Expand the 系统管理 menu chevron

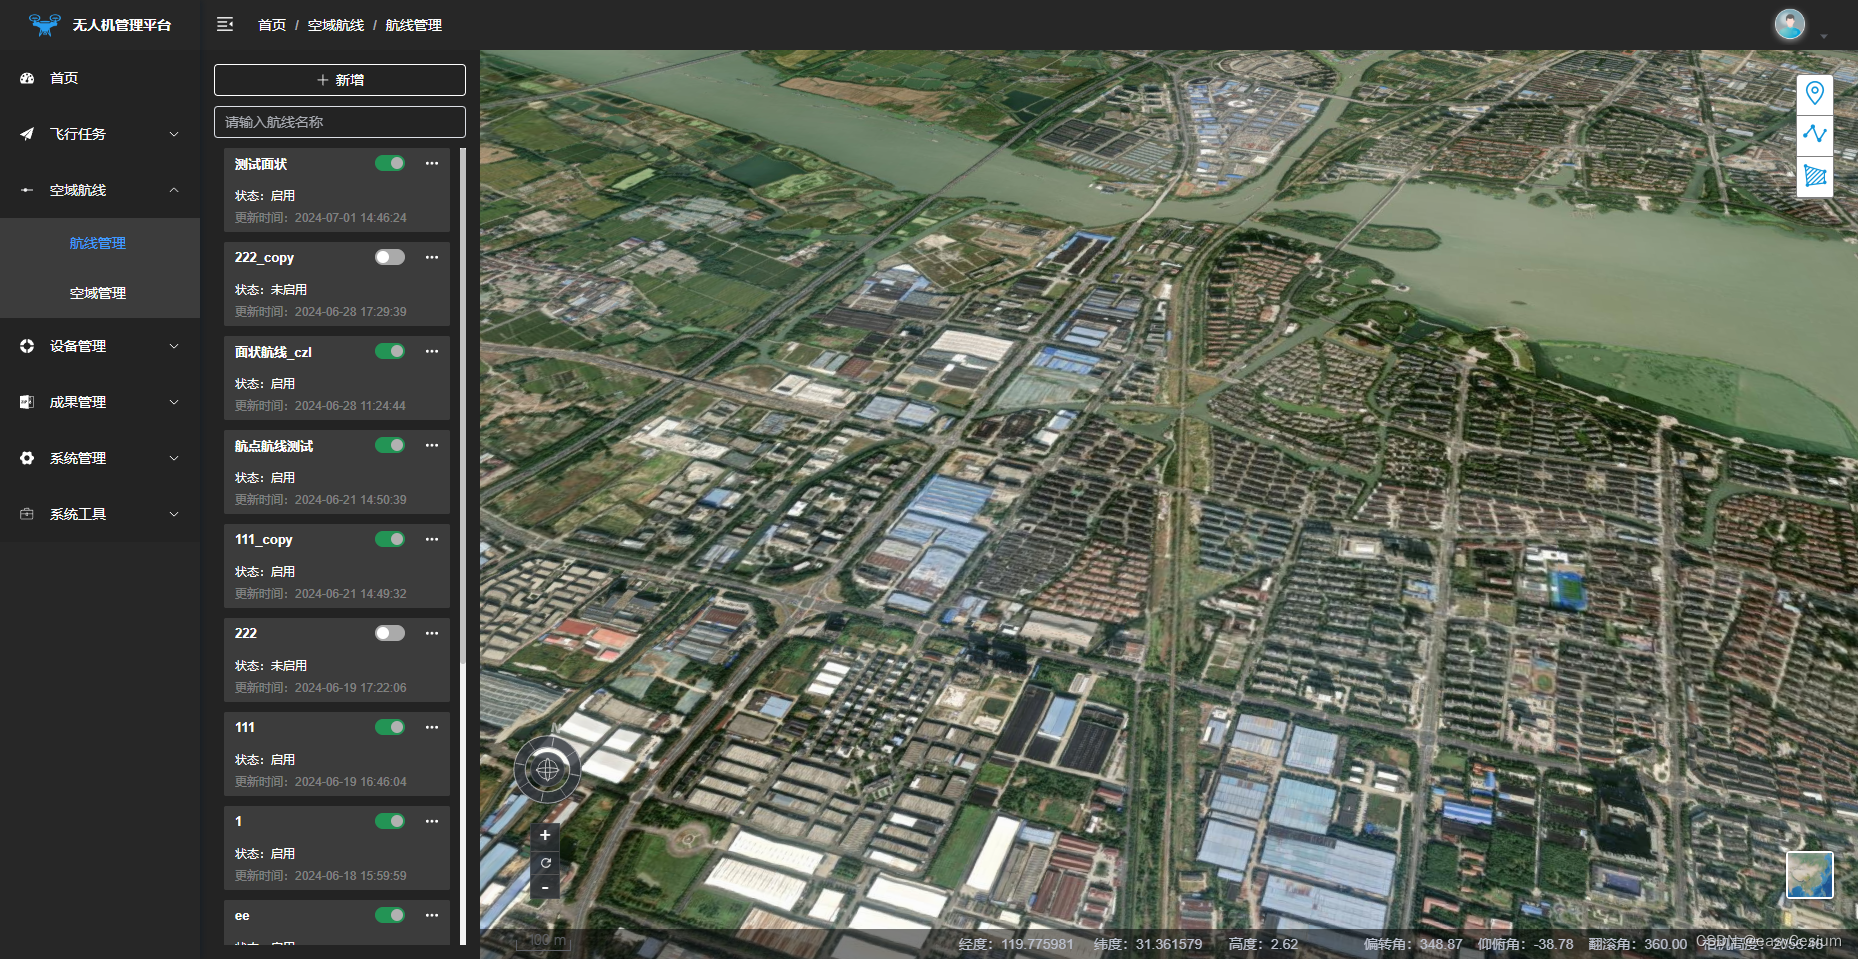pyautogui.click(x=174, y=458)
